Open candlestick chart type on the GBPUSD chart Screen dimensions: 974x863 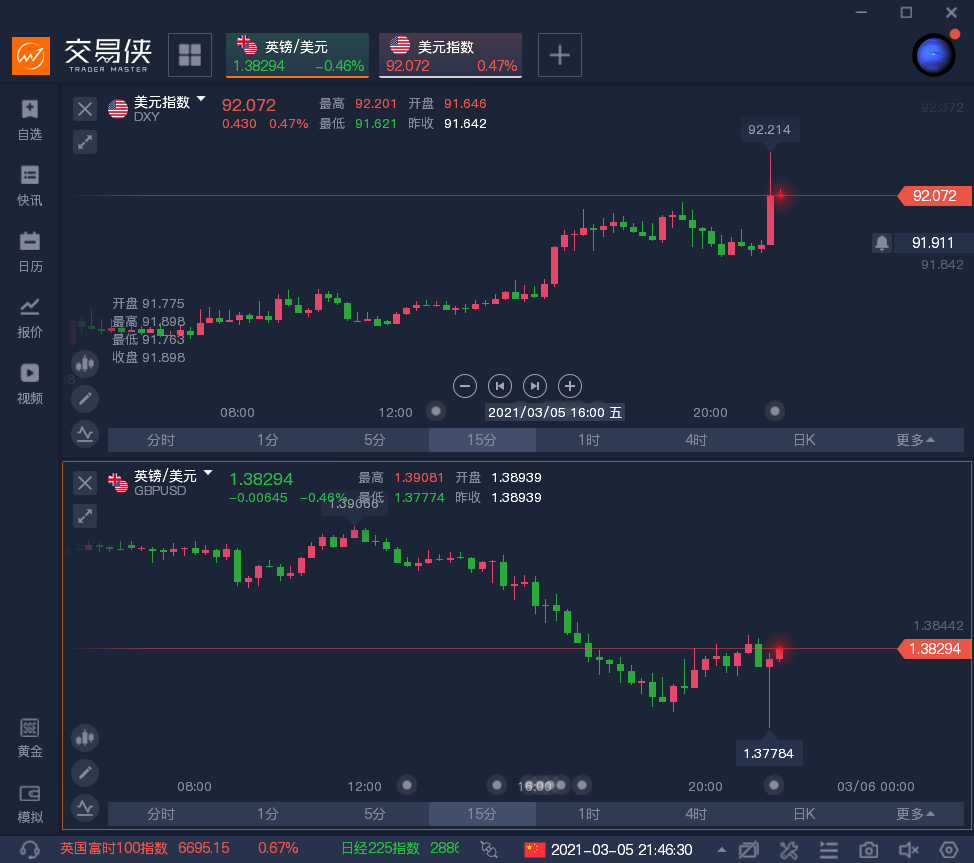(85, 738)
